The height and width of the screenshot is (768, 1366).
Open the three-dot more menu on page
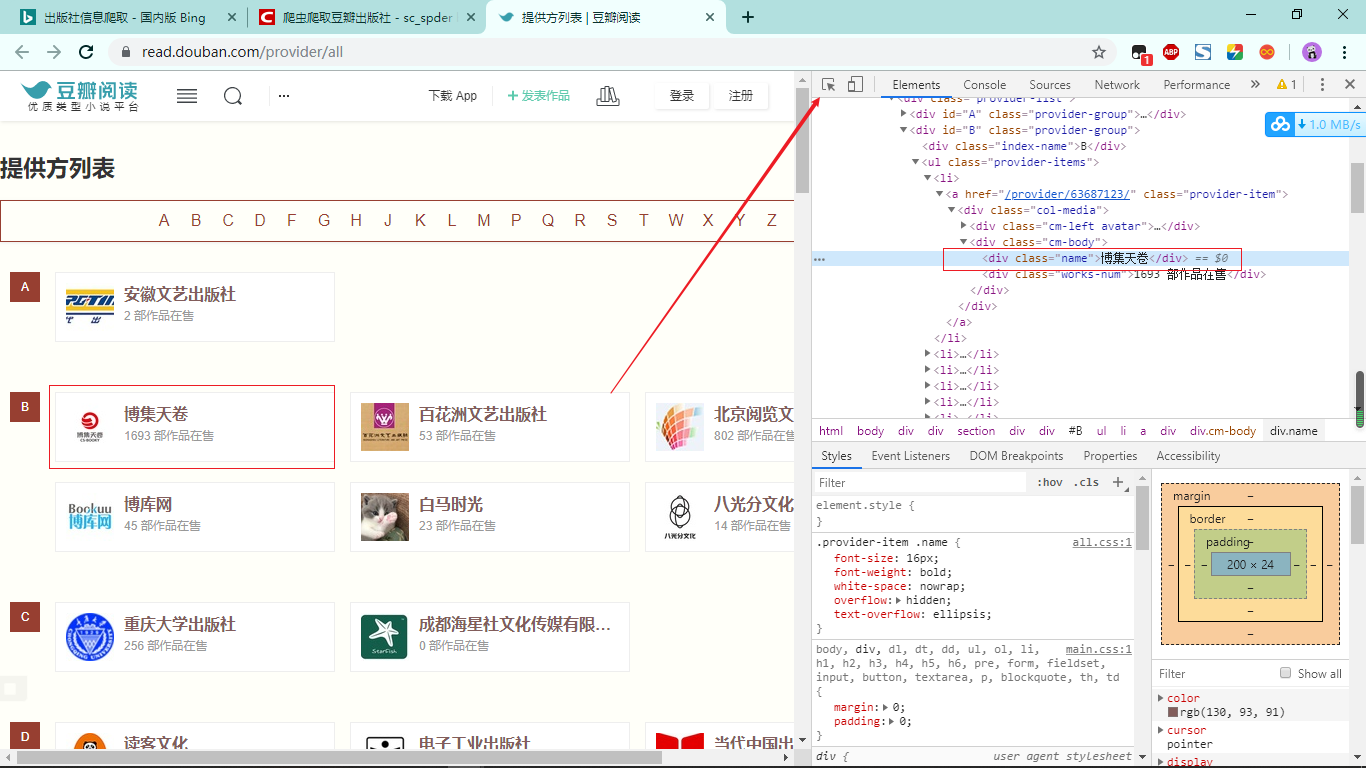[284, 96]
